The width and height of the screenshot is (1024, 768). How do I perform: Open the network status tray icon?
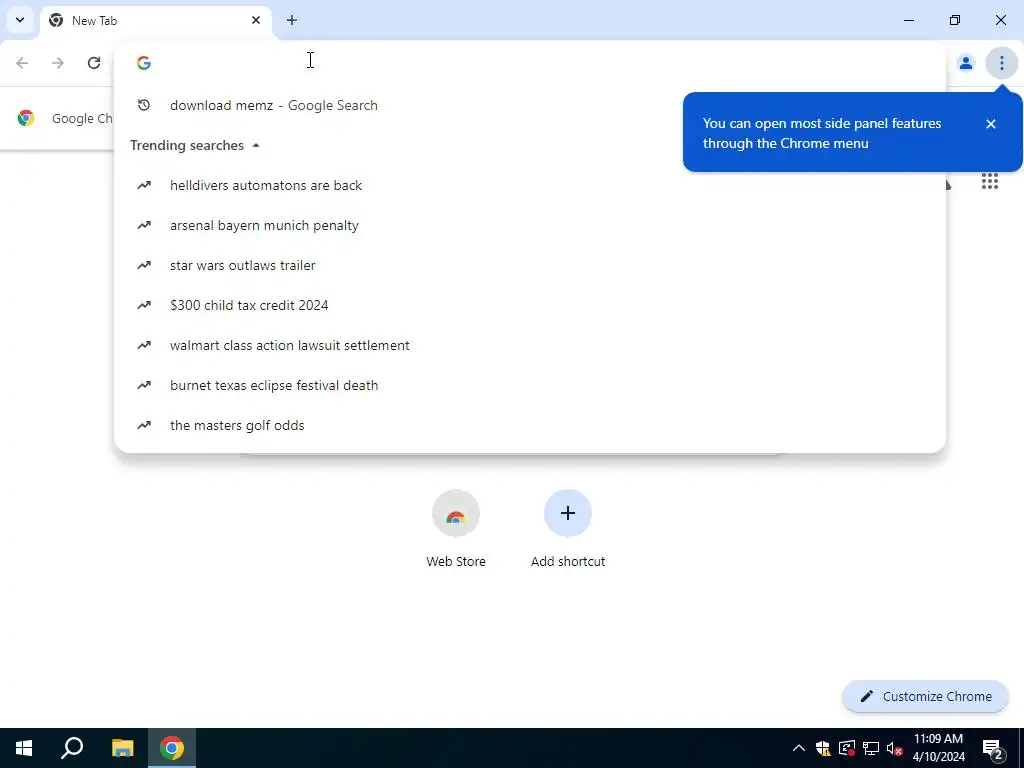(x=871, y=748)
